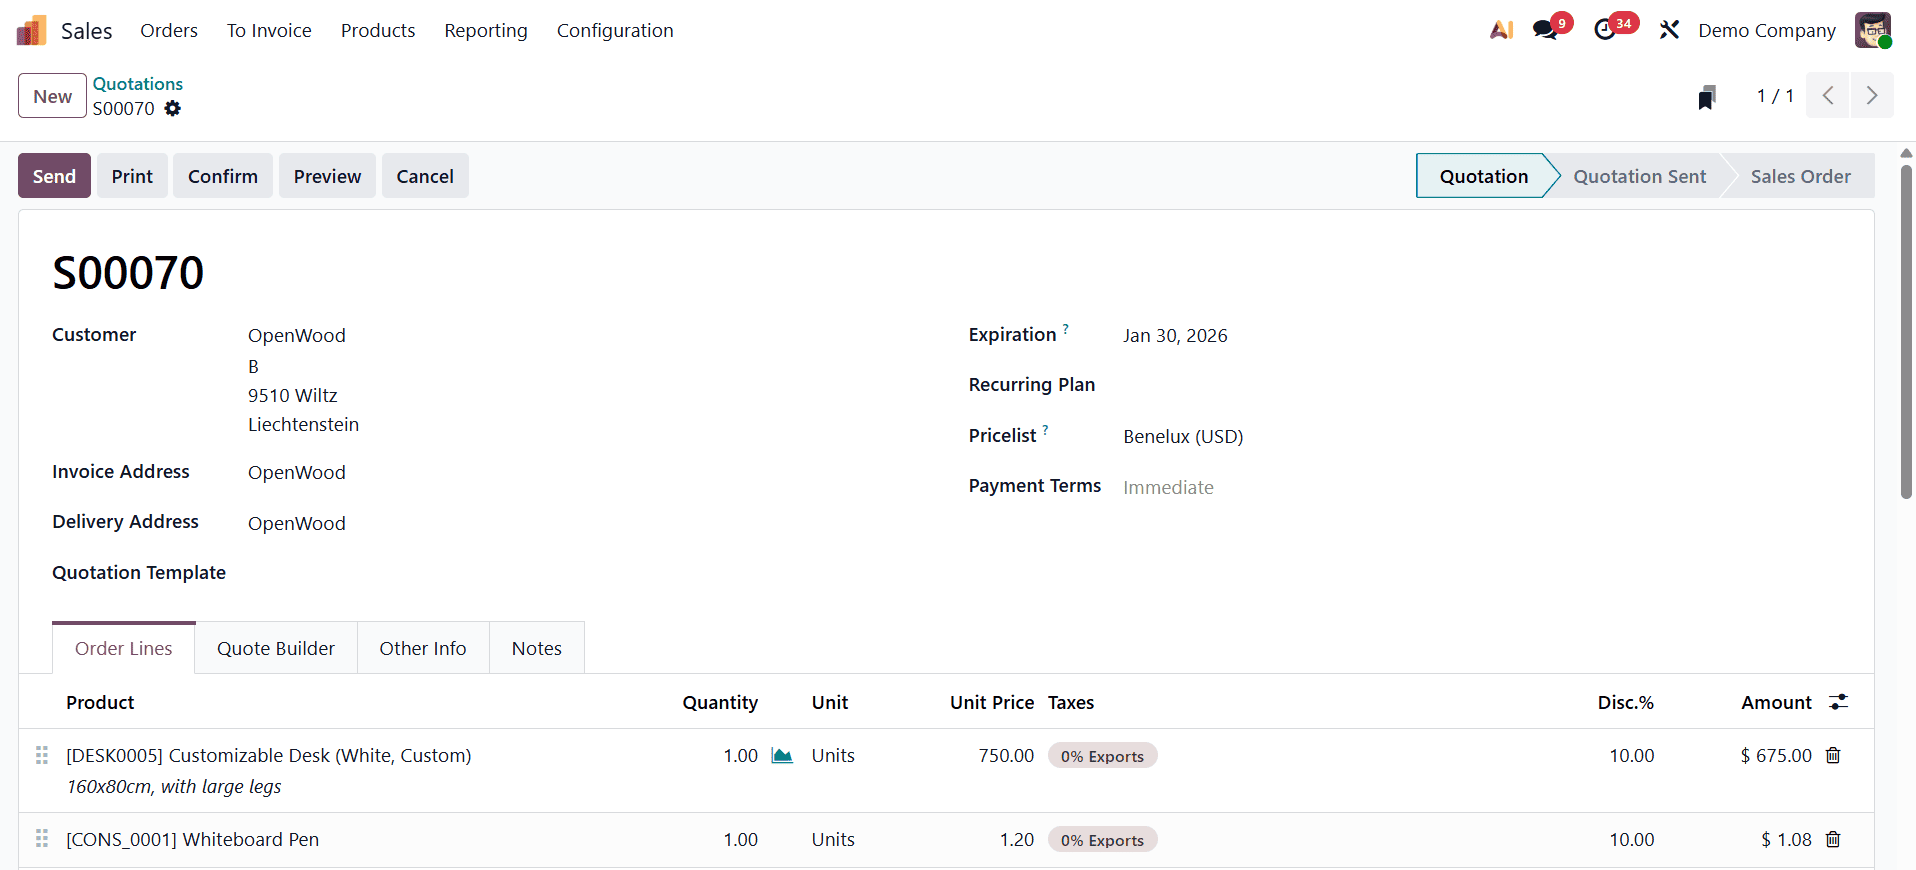Open the Sales app home icon
1916x870 pixels.
pyautogui.click(x=32, y=31)
